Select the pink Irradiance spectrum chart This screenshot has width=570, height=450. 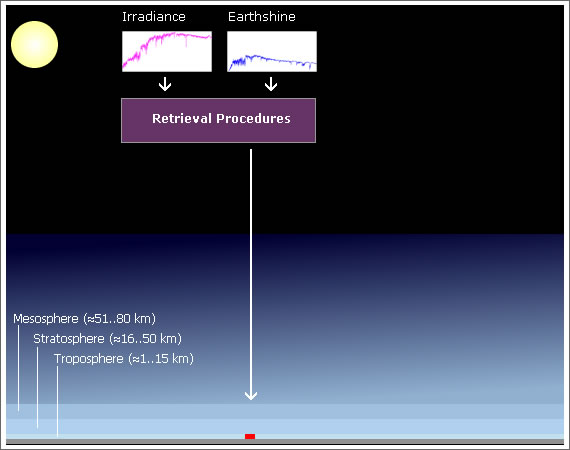[x=167, y=51]
